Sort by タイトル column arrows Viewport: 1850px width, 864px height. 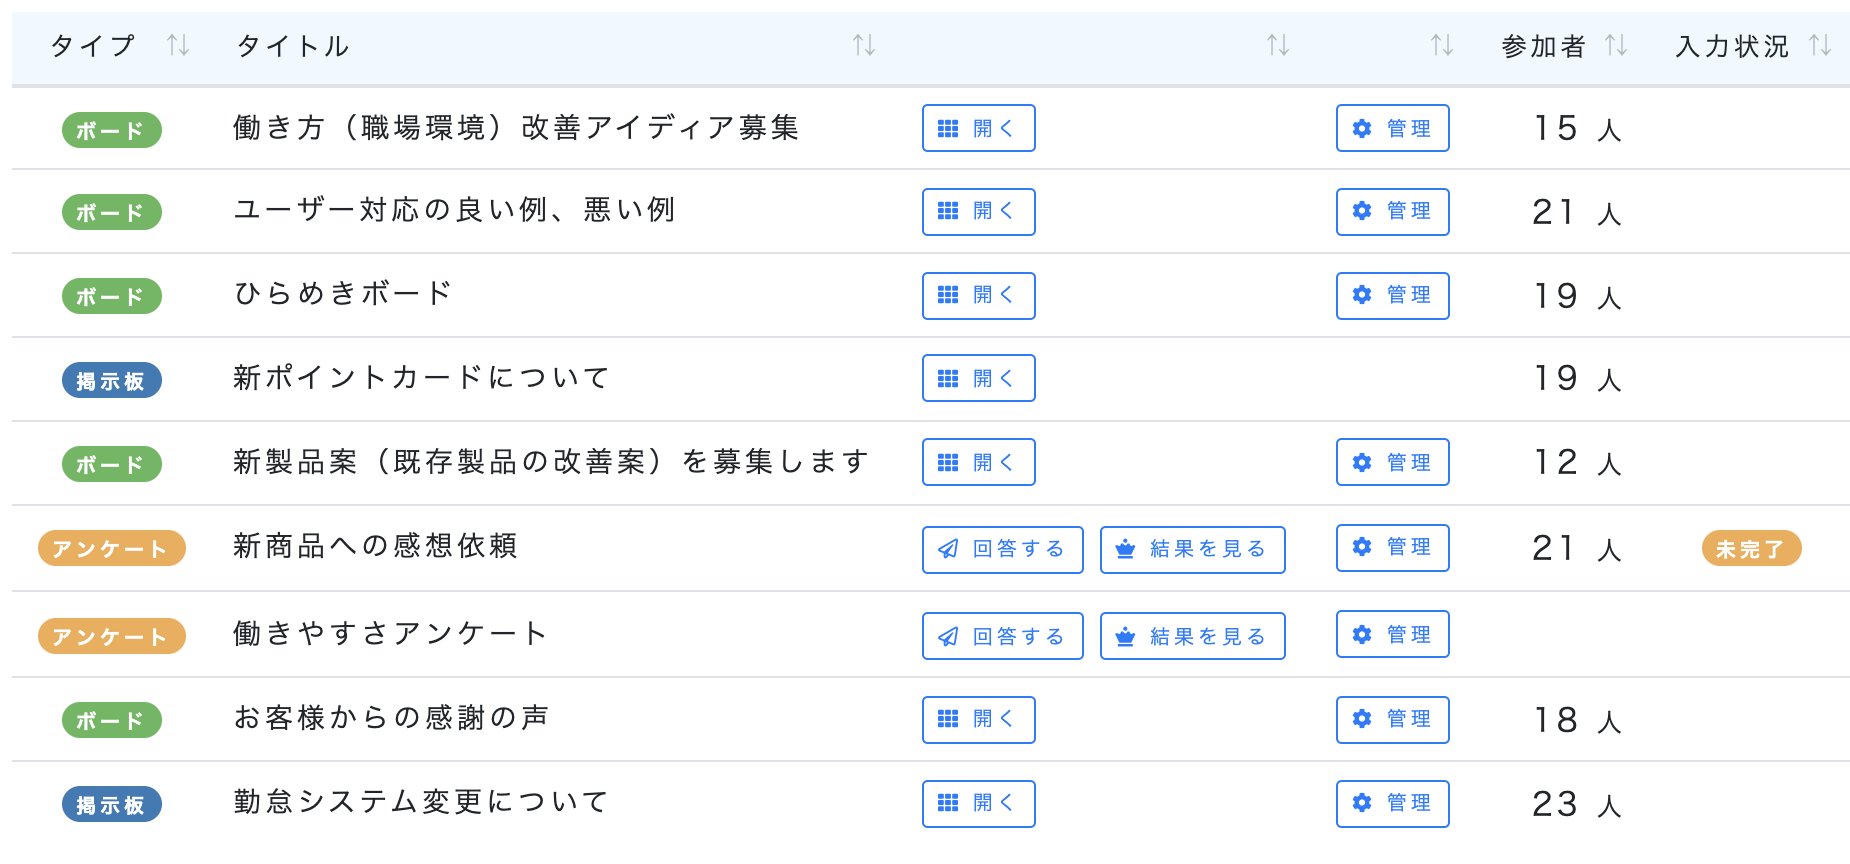864,45
